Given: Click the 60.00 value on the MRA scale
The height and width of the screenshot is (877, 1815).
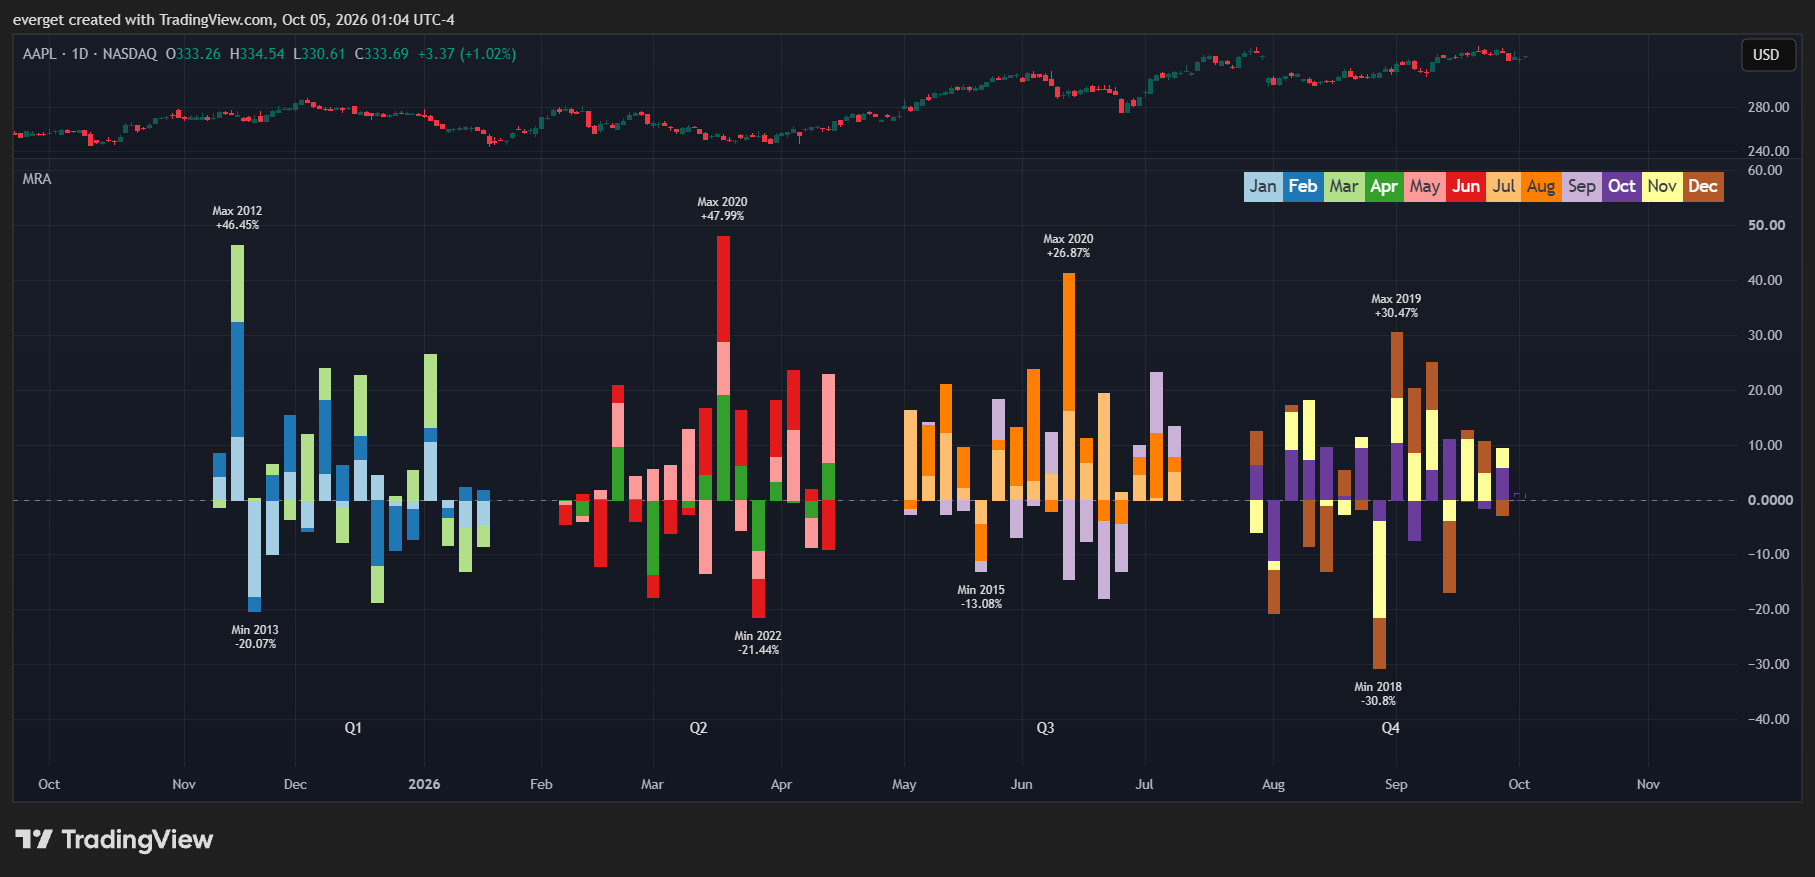Looking at the screenshot, I should 1765,170.
